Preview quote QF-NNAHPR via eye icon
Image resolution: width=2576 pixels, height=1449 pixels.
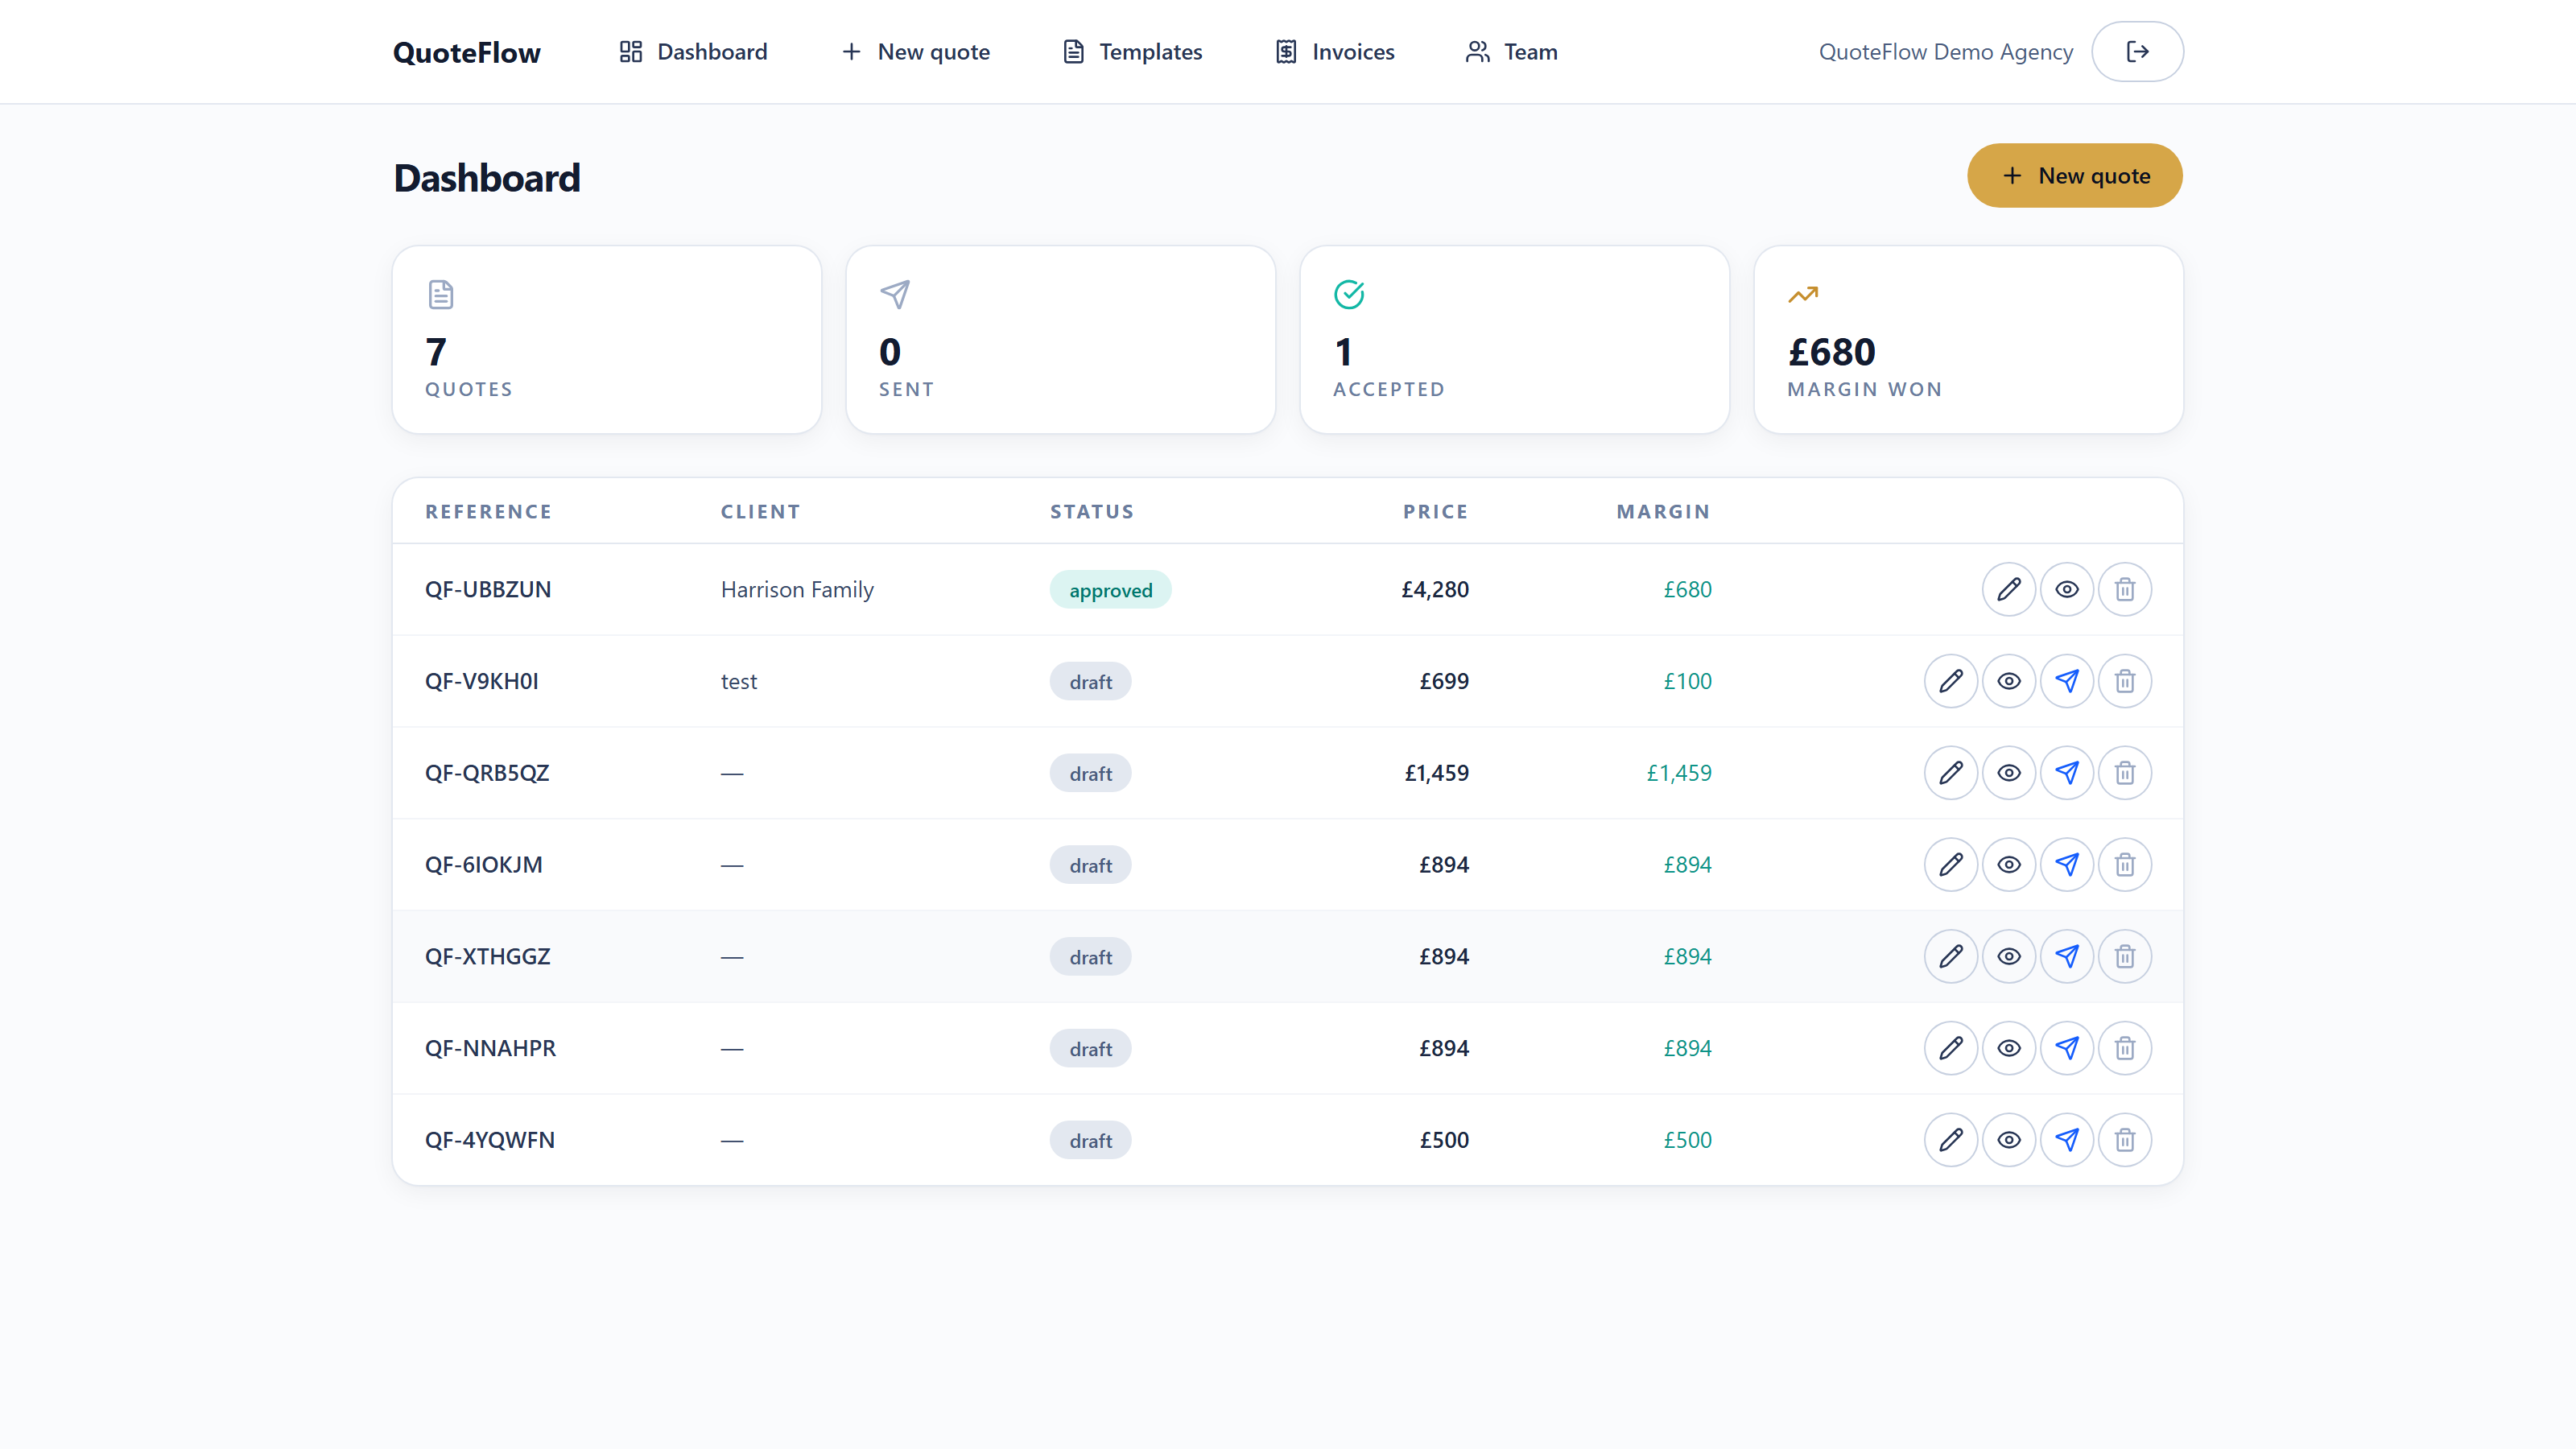[2008, 1048]
